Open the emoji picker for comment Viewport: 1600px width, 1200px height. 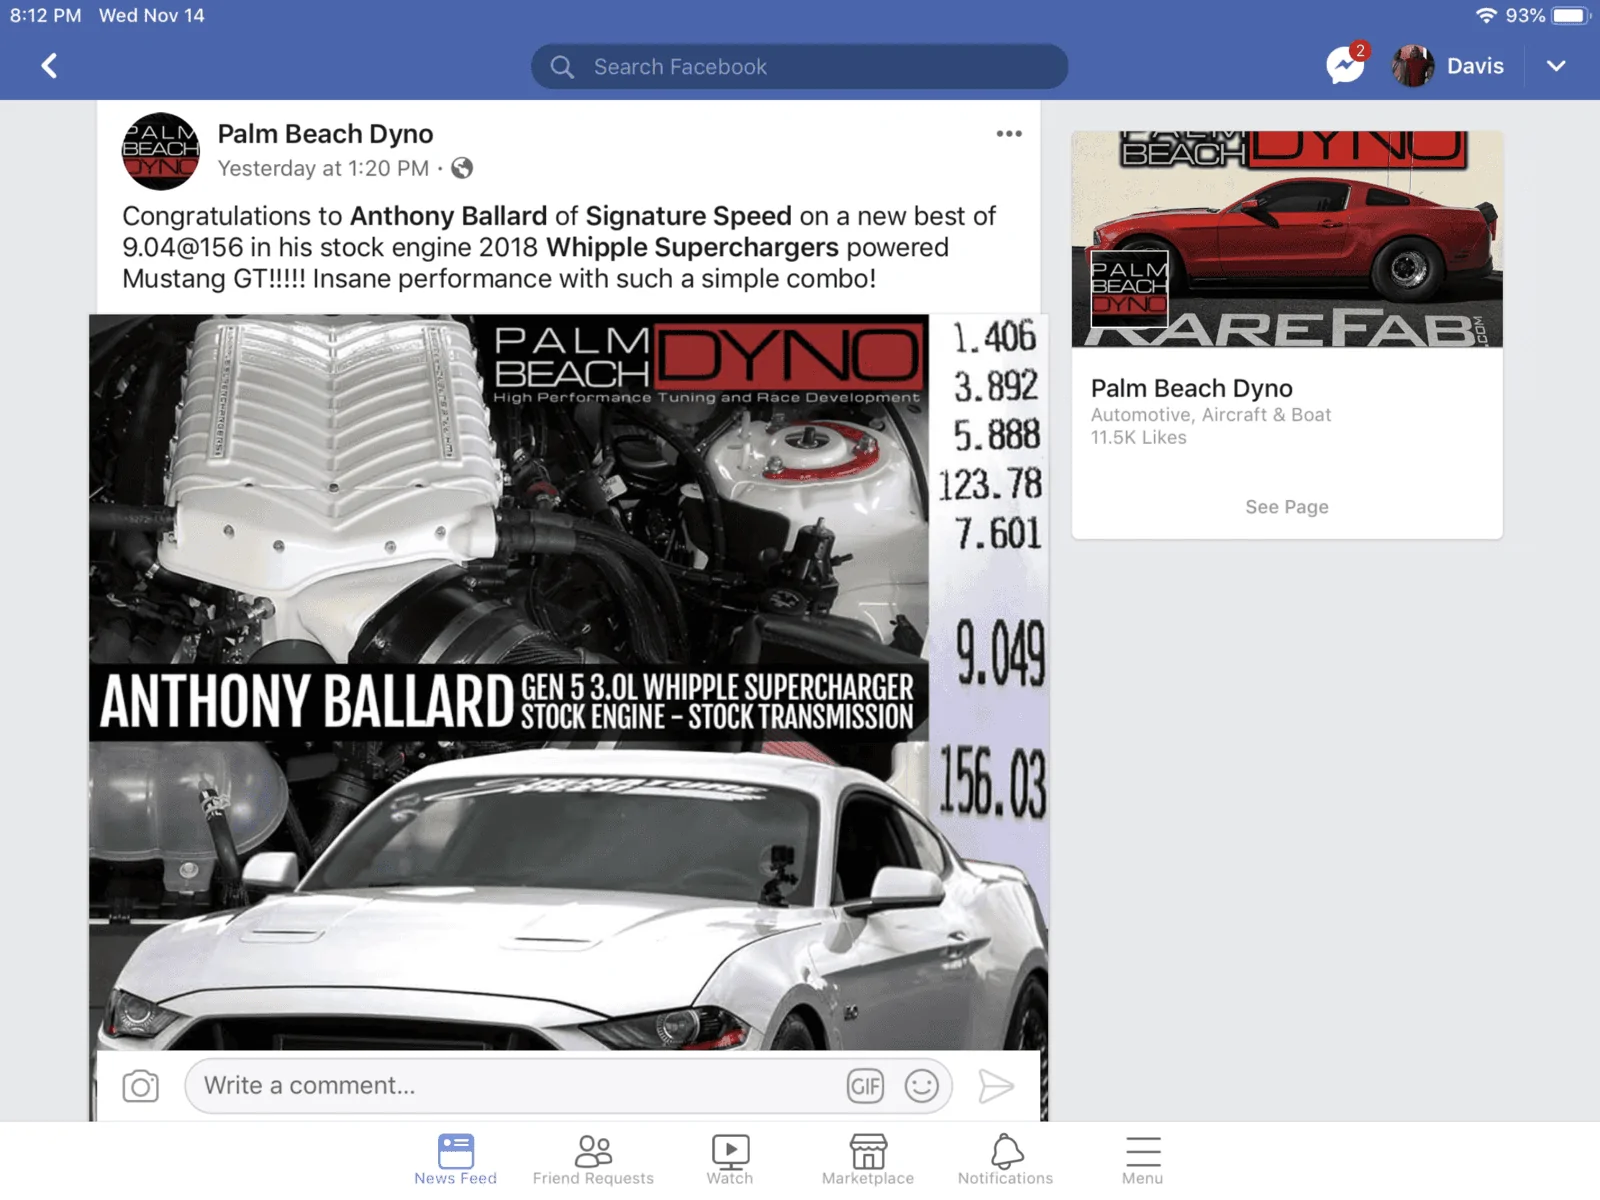[921, 1086]
